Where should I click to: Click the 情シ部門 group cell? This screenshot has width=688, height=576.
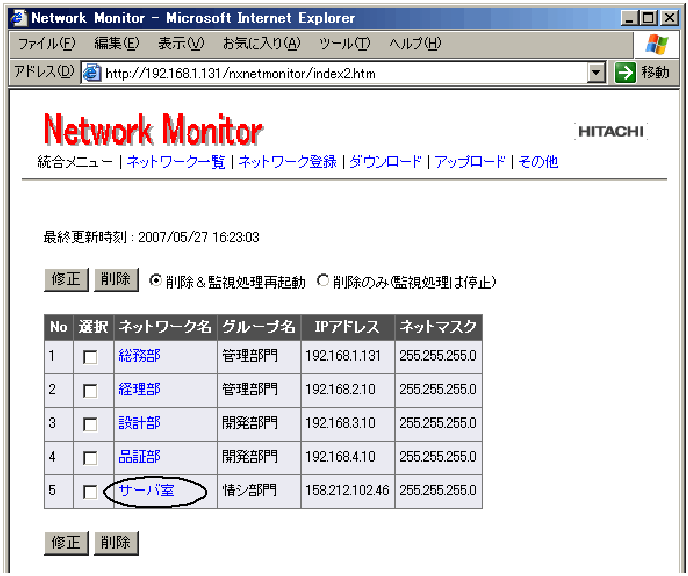point(259,491)
